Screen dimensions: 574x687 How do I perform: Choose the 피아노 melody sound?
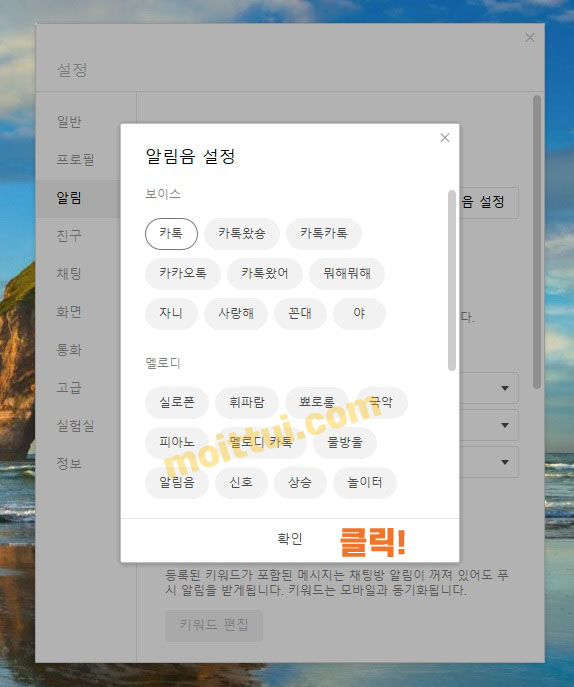tap(177, 443)
